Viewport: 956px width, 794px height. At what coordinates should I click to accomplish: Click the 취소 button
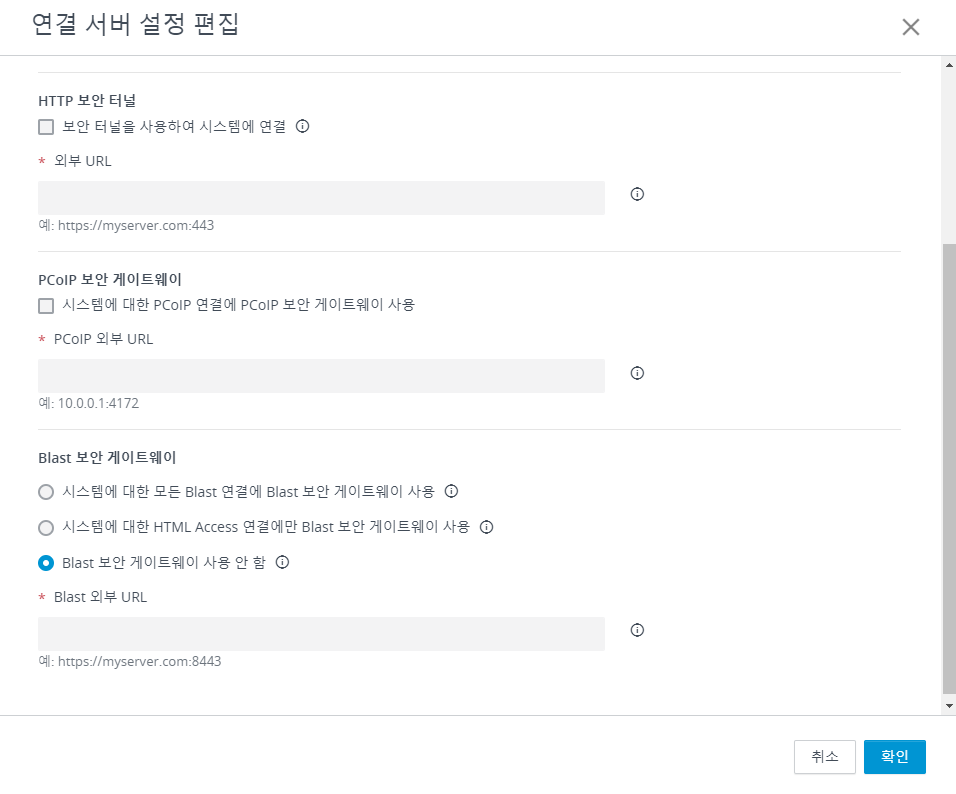coord(825,757)
